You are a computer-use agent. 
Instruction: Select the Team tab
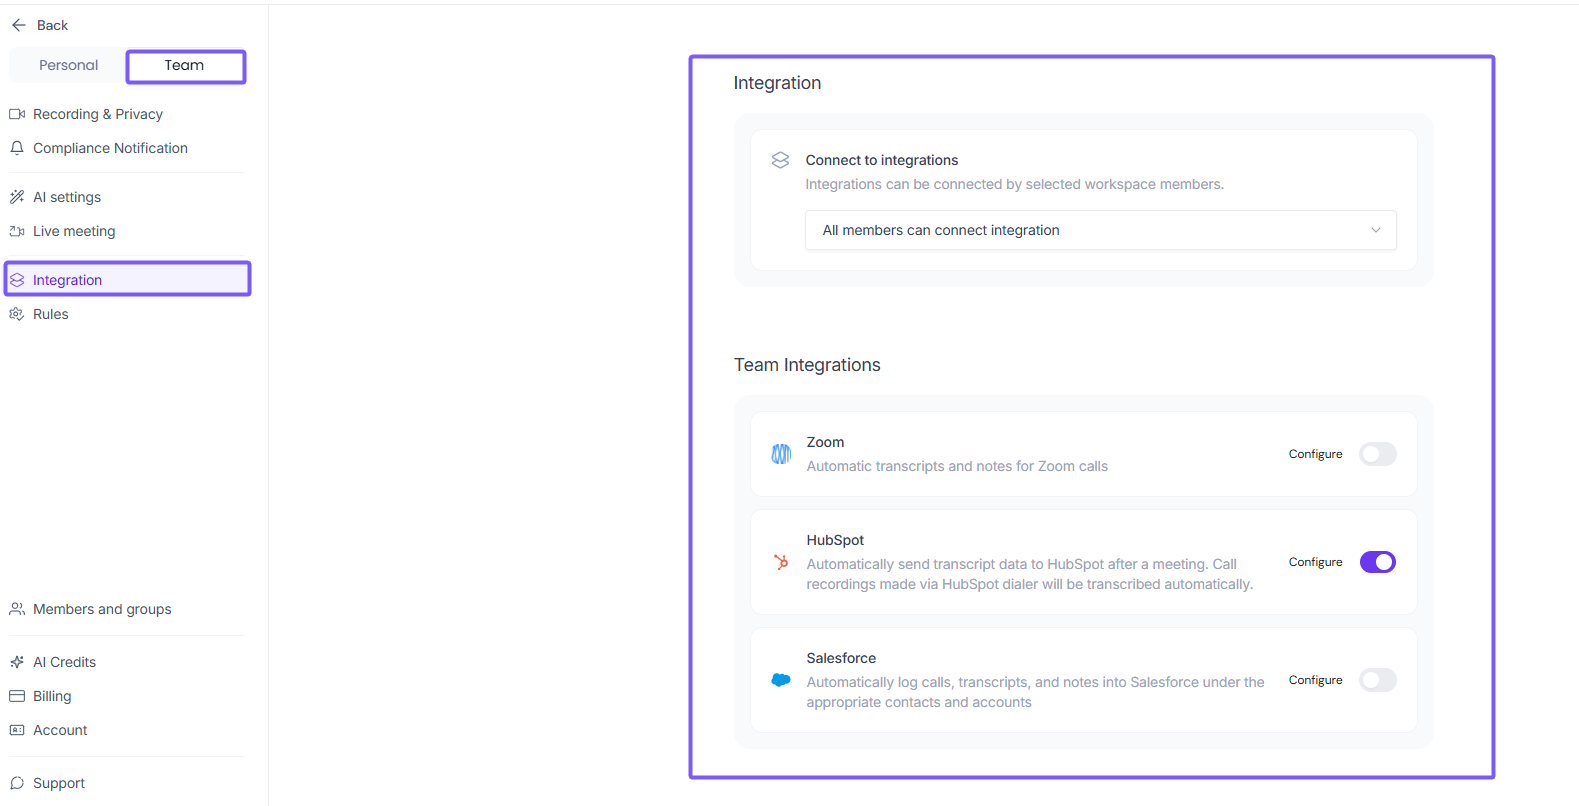pyautogui.click(x=185, y=66)
